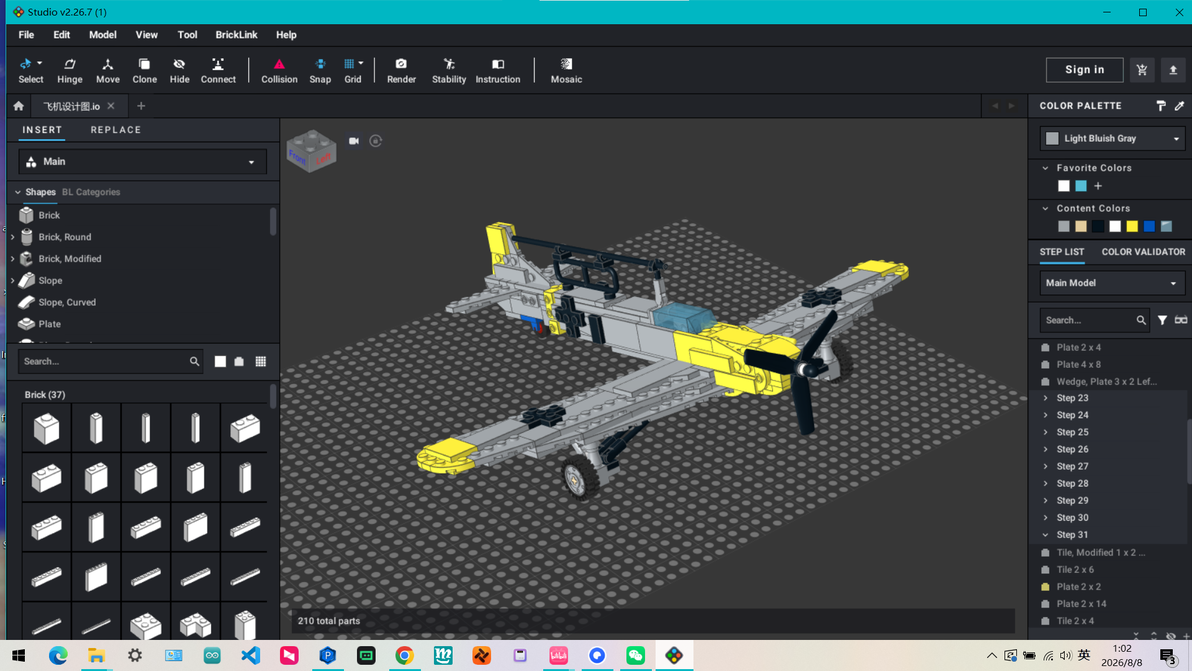
Task: Click the paint bucket icon in Color Palette
Action: 1161,106
